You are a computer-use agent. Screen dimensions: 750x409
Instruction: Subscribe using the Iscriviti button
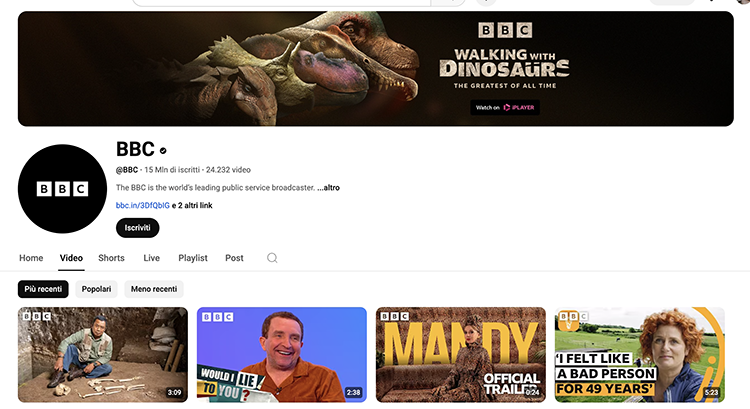pyautogui.click(x=137, y=228)
